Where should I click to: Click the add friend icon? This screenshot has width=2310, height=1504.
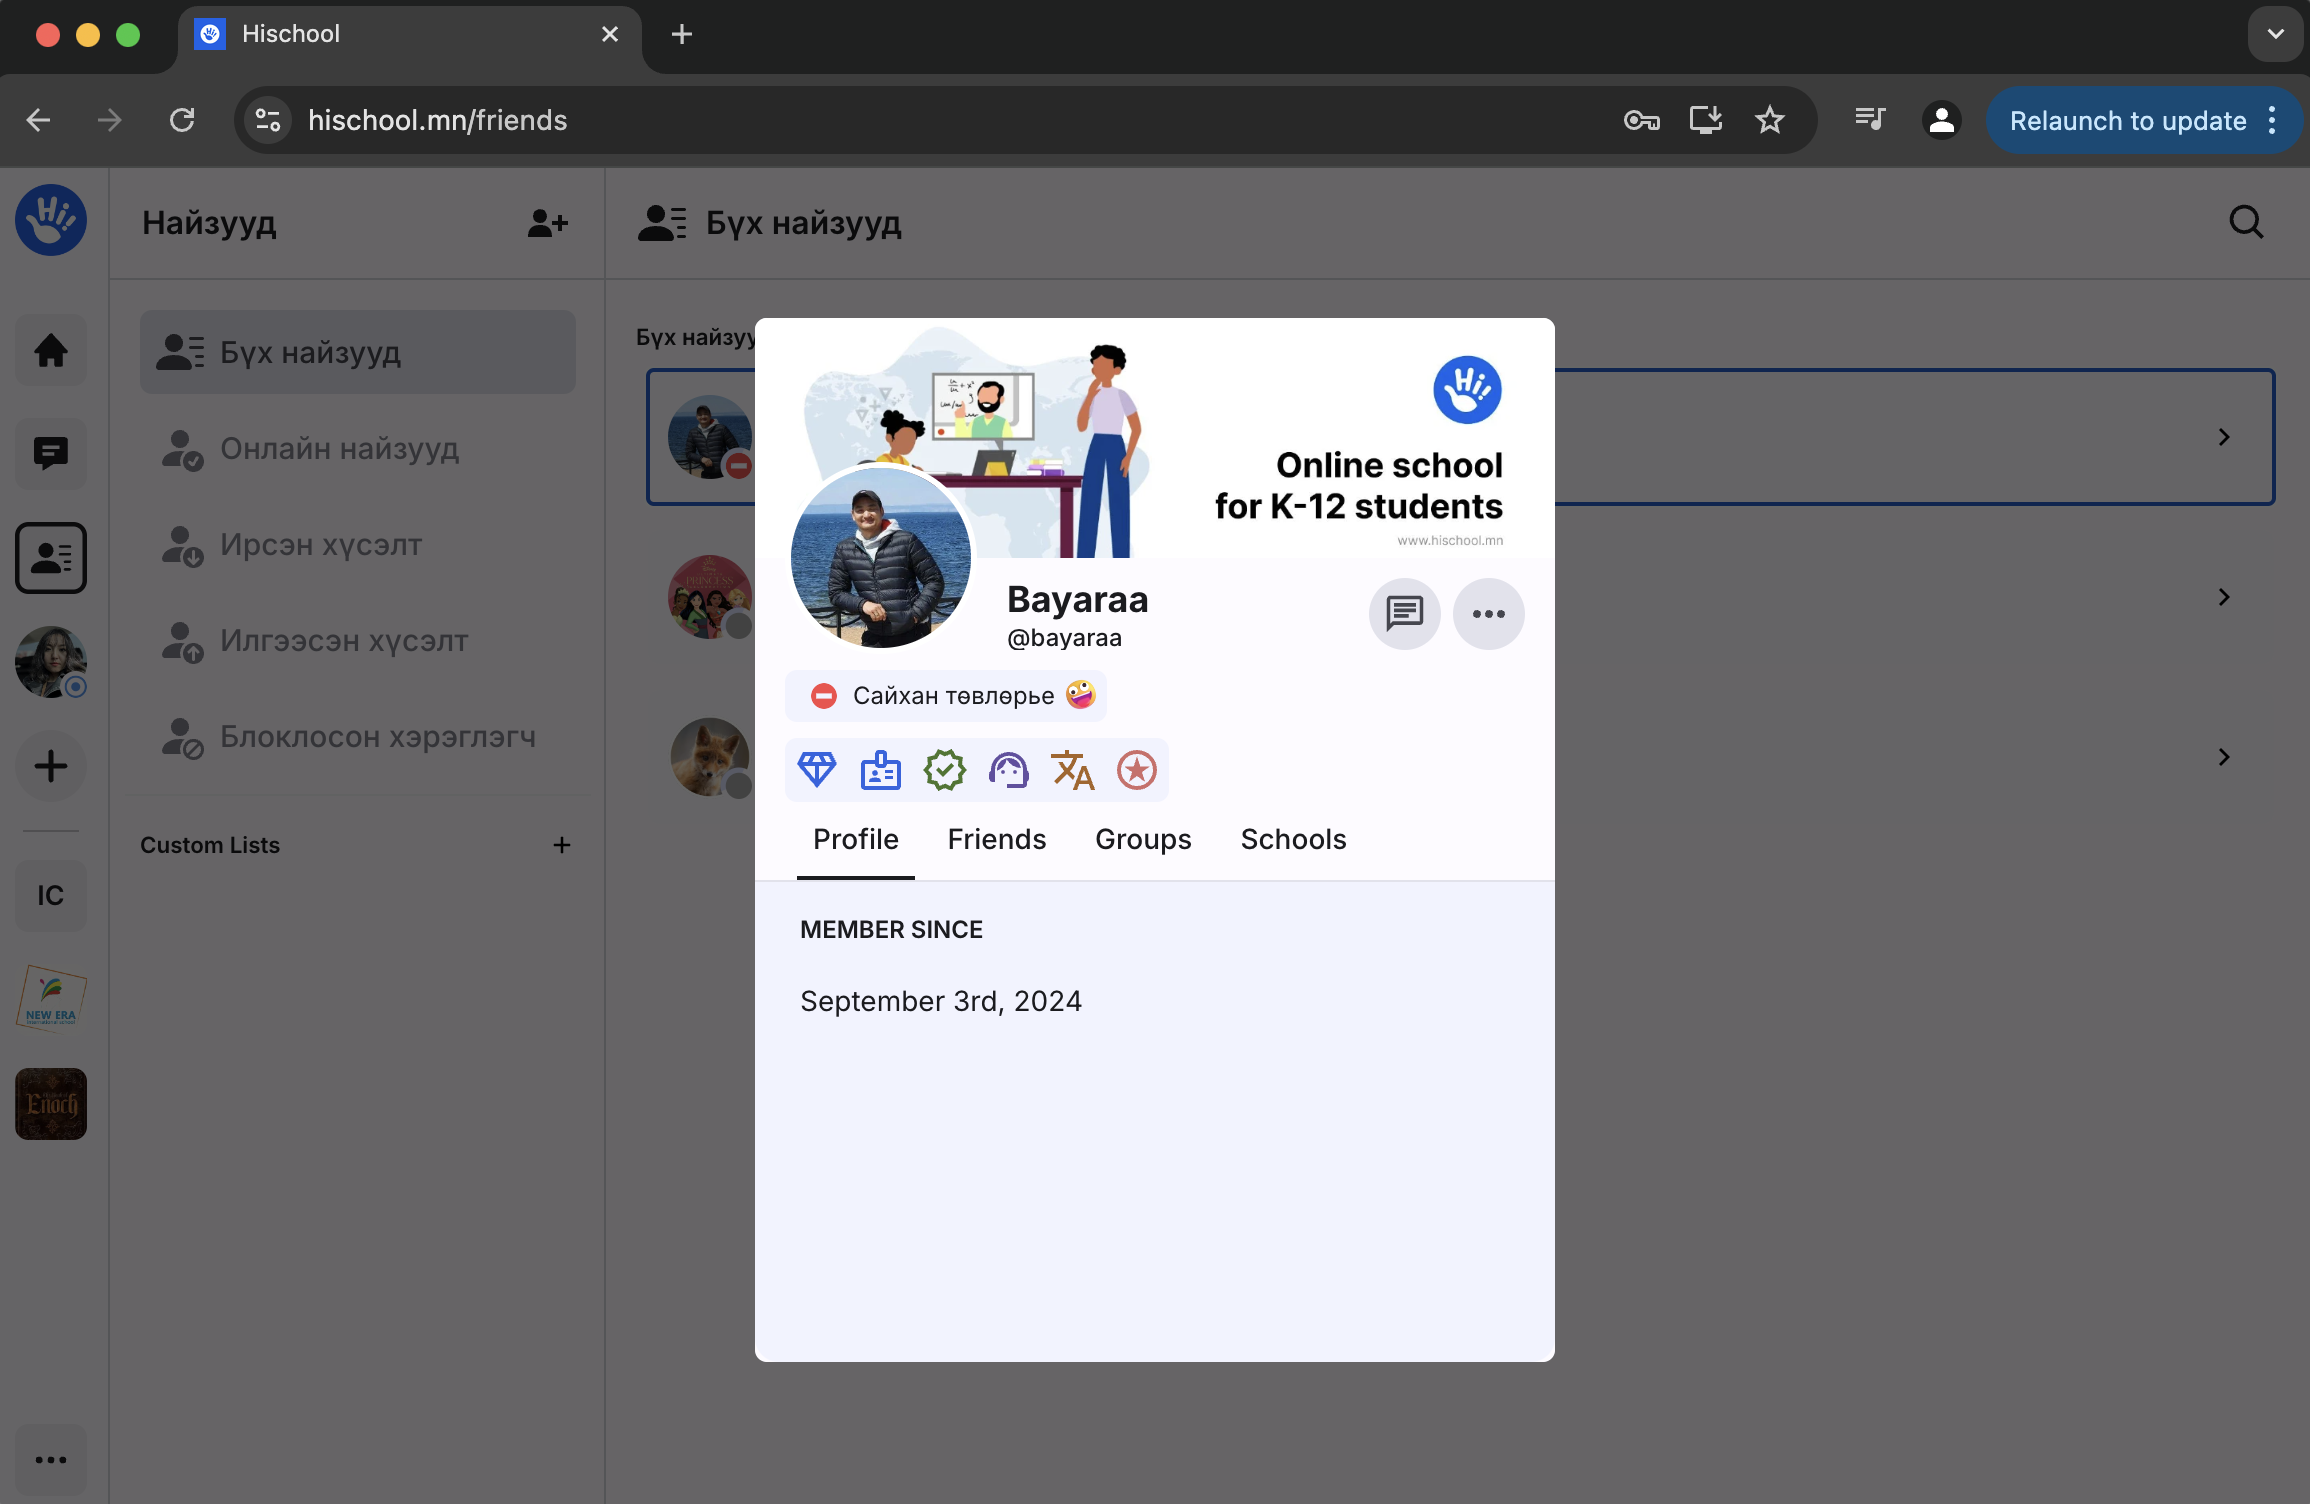[547, 223]
